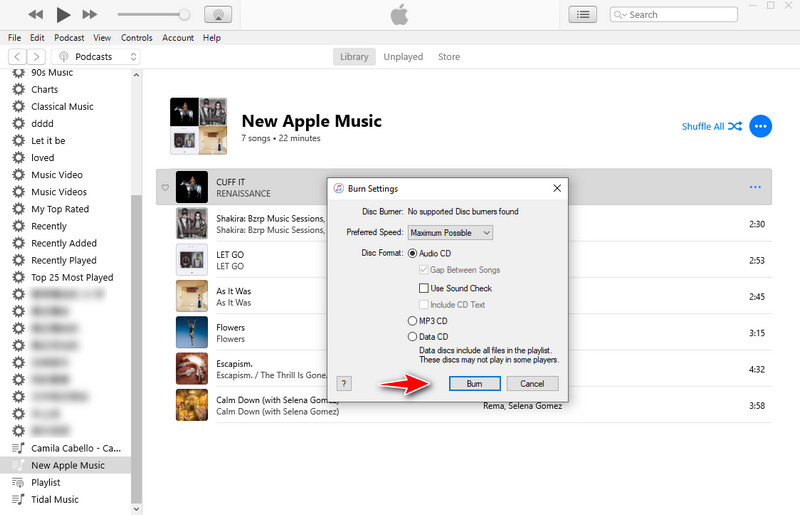Open the blue playlist more-options button

pos(760,127)
